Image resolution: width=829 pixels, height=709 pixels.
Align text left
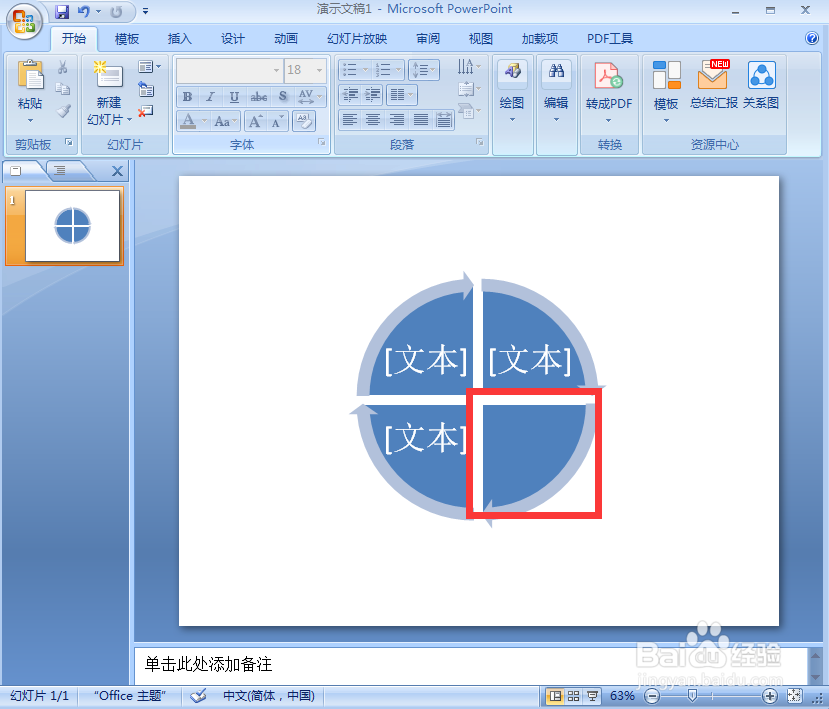click(349, 120)
